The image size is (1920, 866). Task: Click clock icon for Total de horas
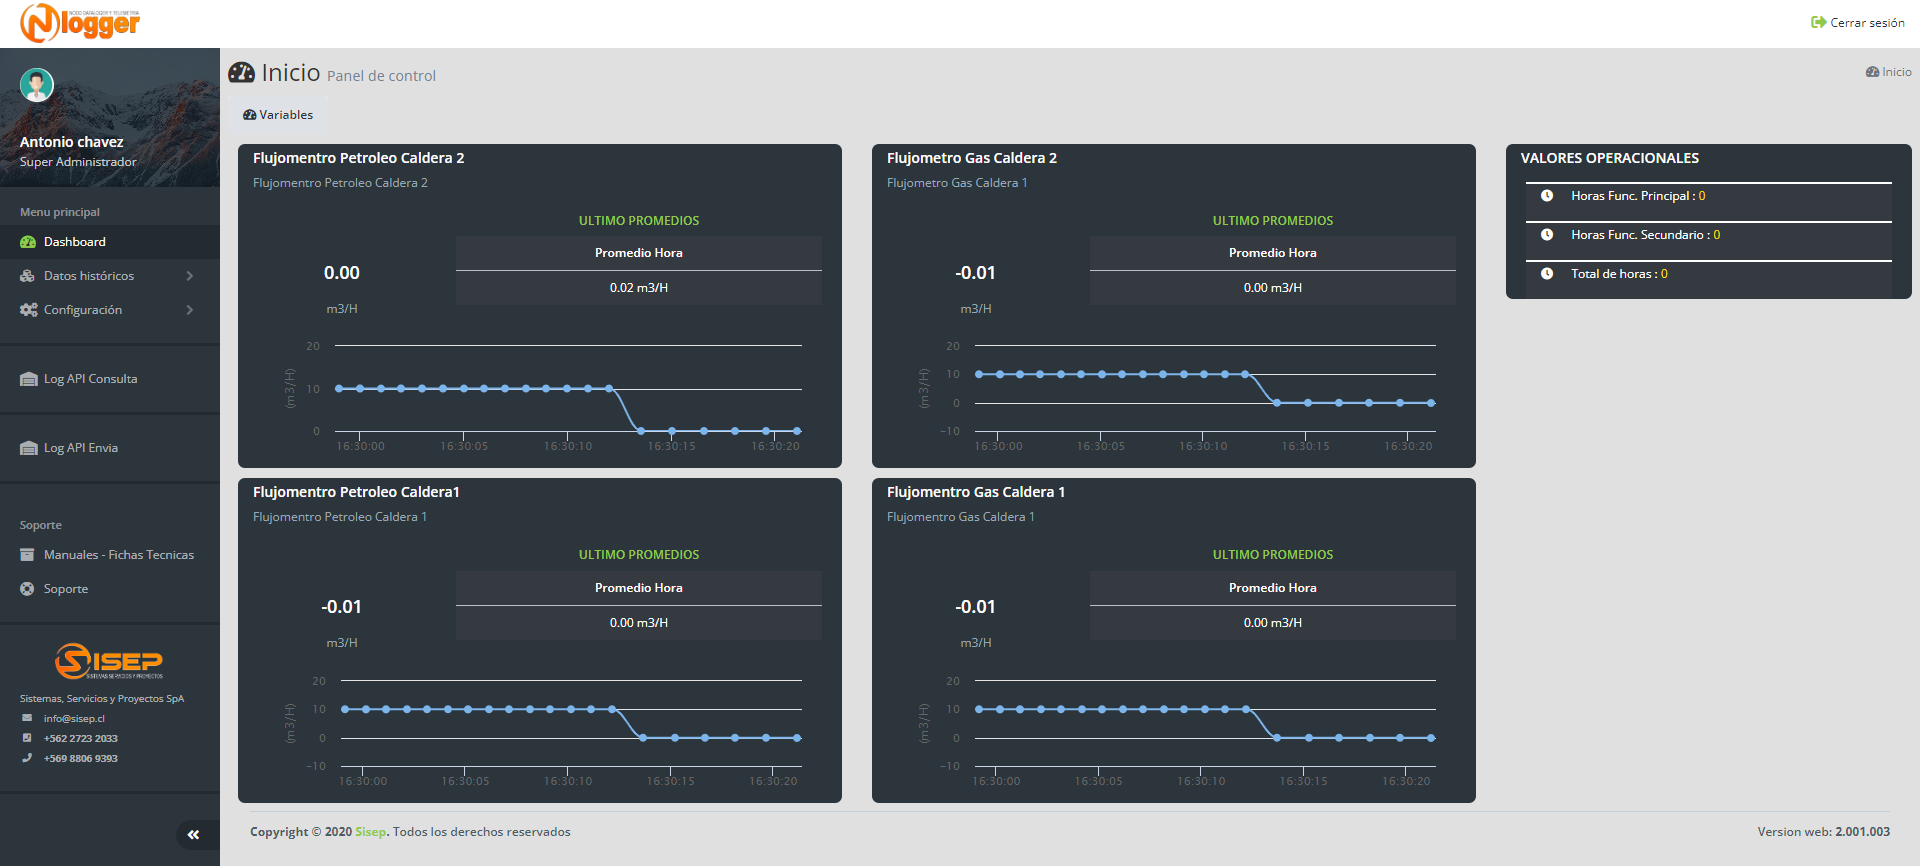coord(1547,274)
